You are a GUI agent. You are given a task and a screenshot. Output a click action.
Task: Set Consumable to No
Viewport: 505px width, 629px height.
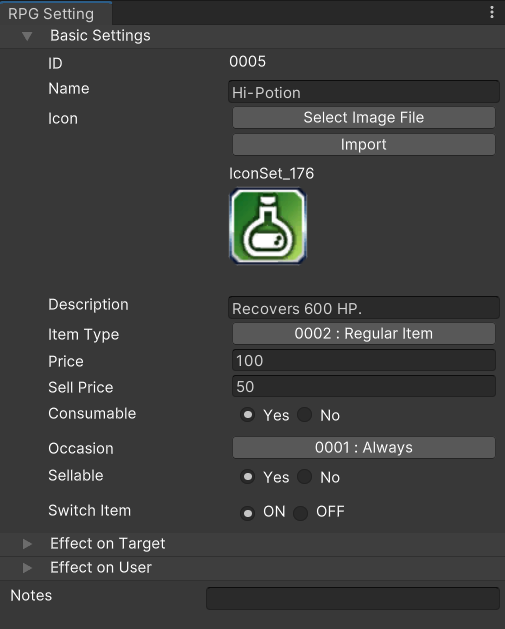click(x=304, y=415)
